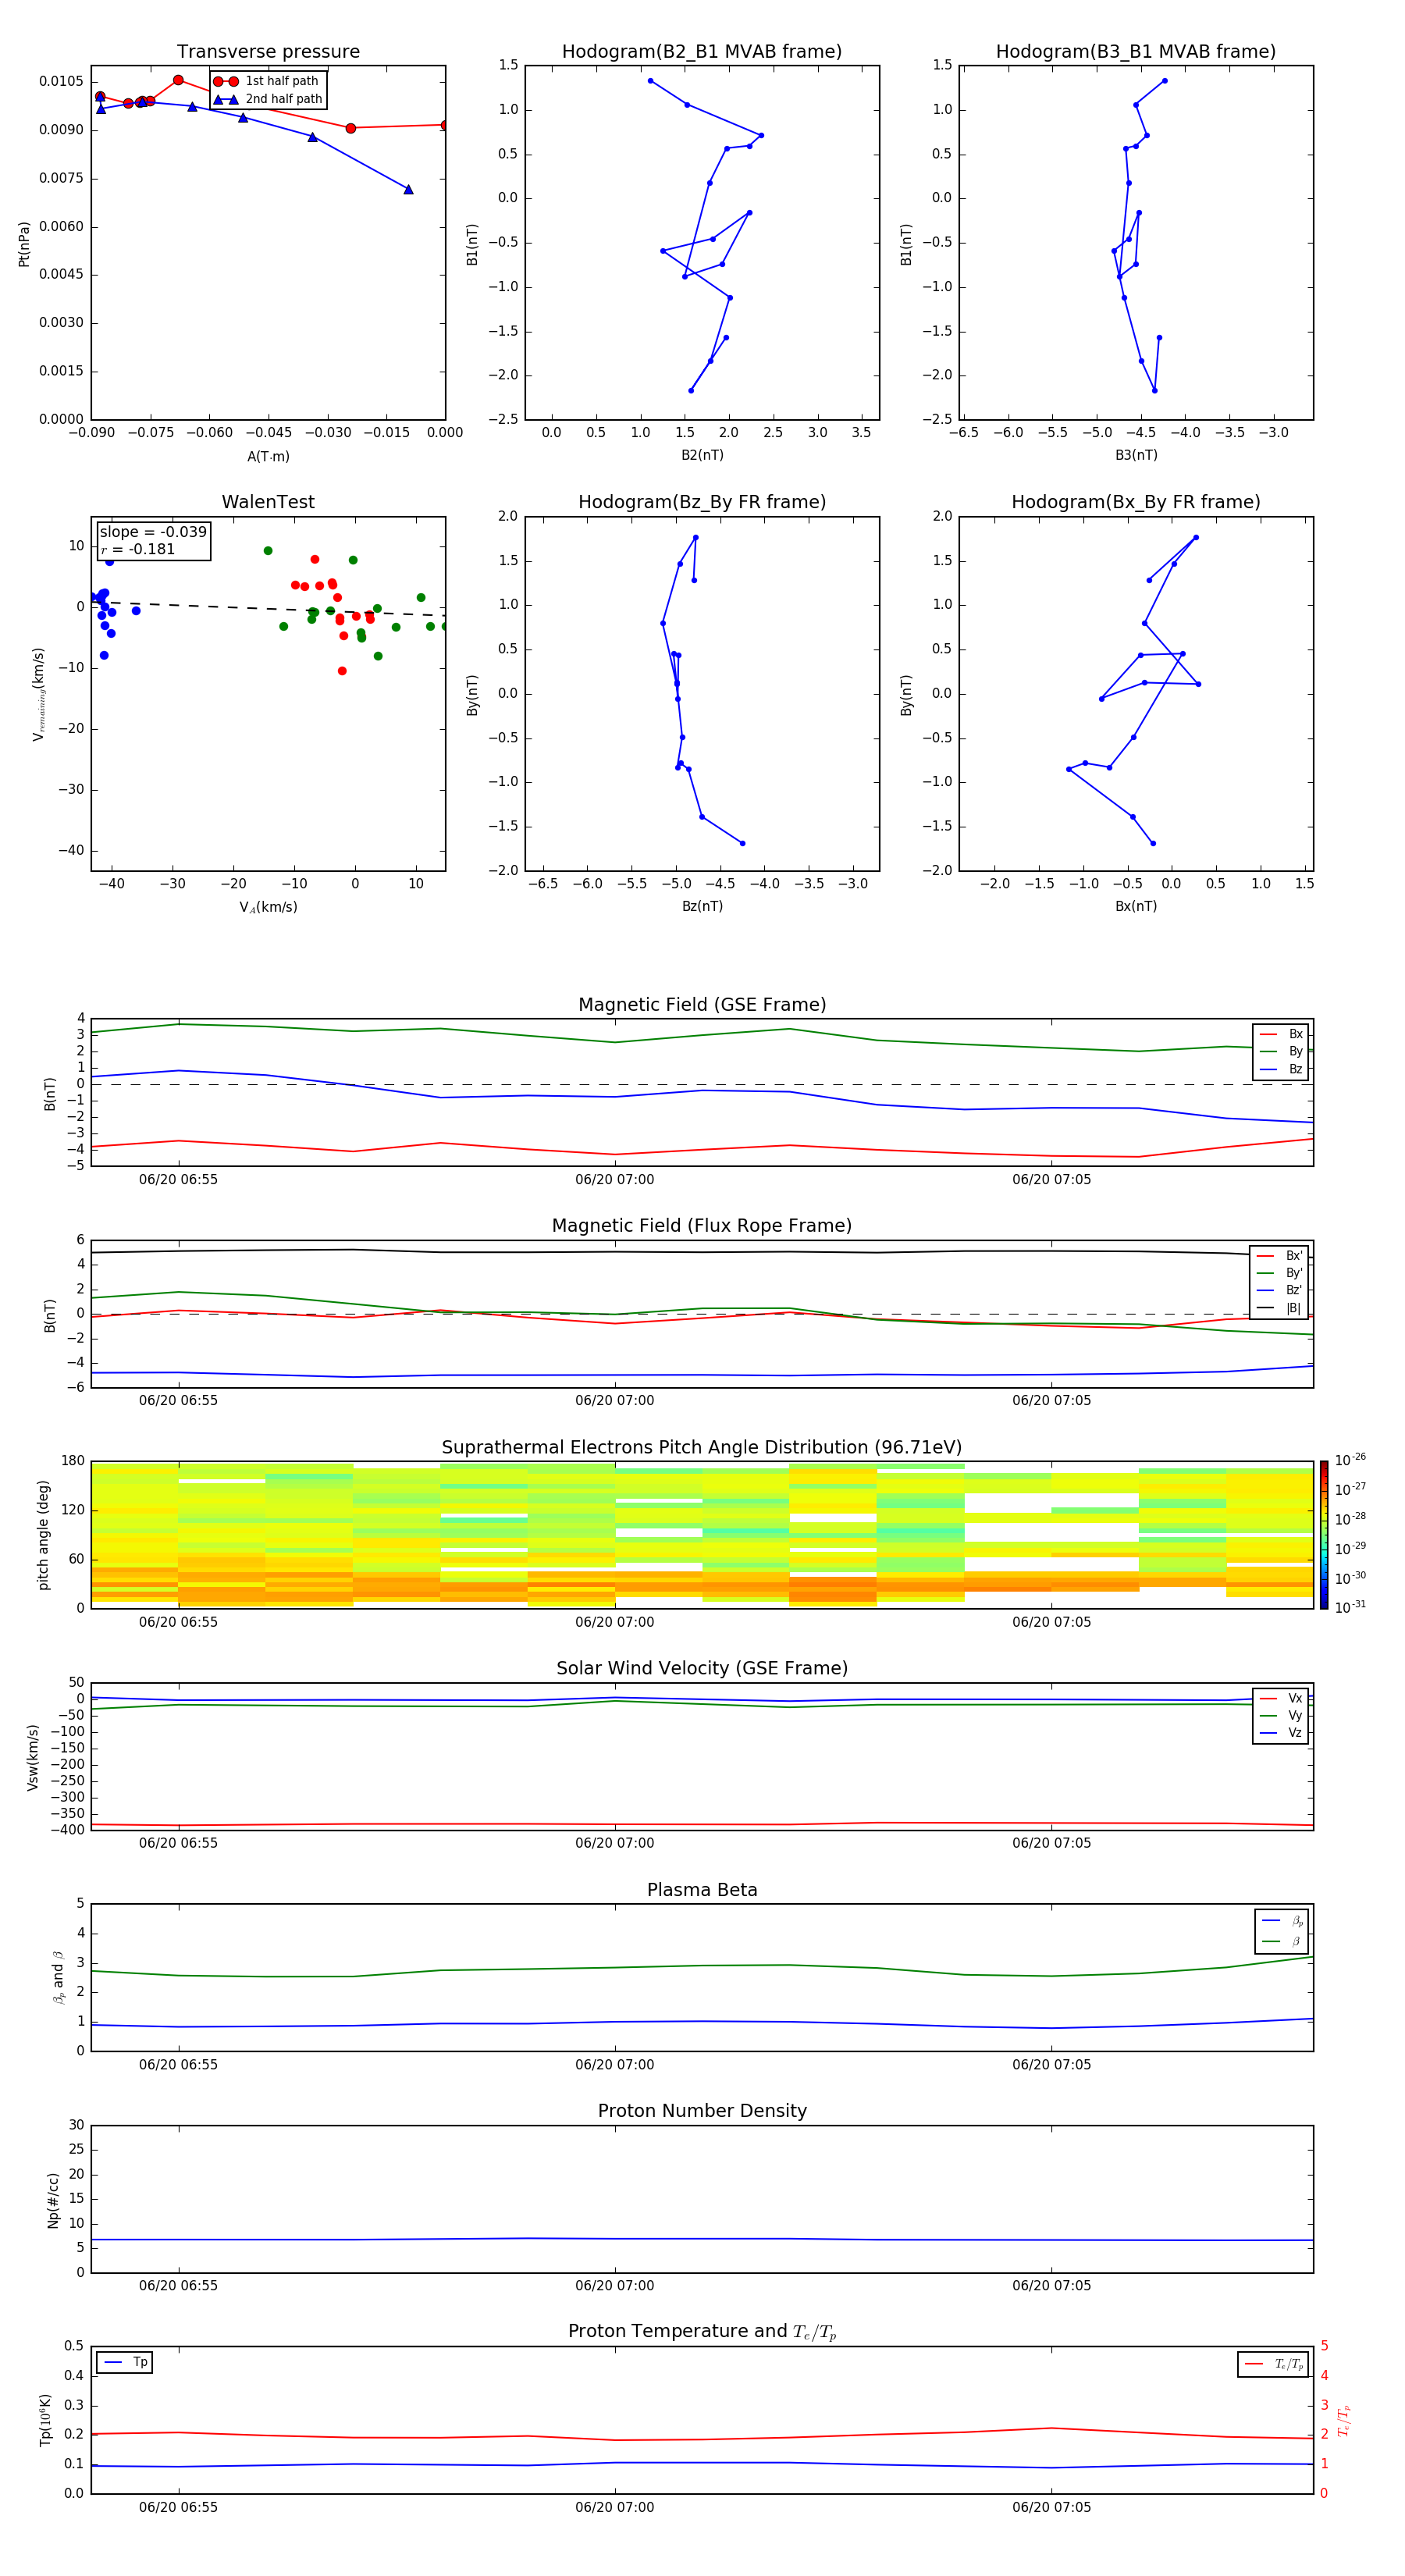Image resolution: width=1405 pixels, height=2576 pixels.
Task: Click the Suprathermal Electrons Pitch Angle Distribution title
Action: [702, 1448]
